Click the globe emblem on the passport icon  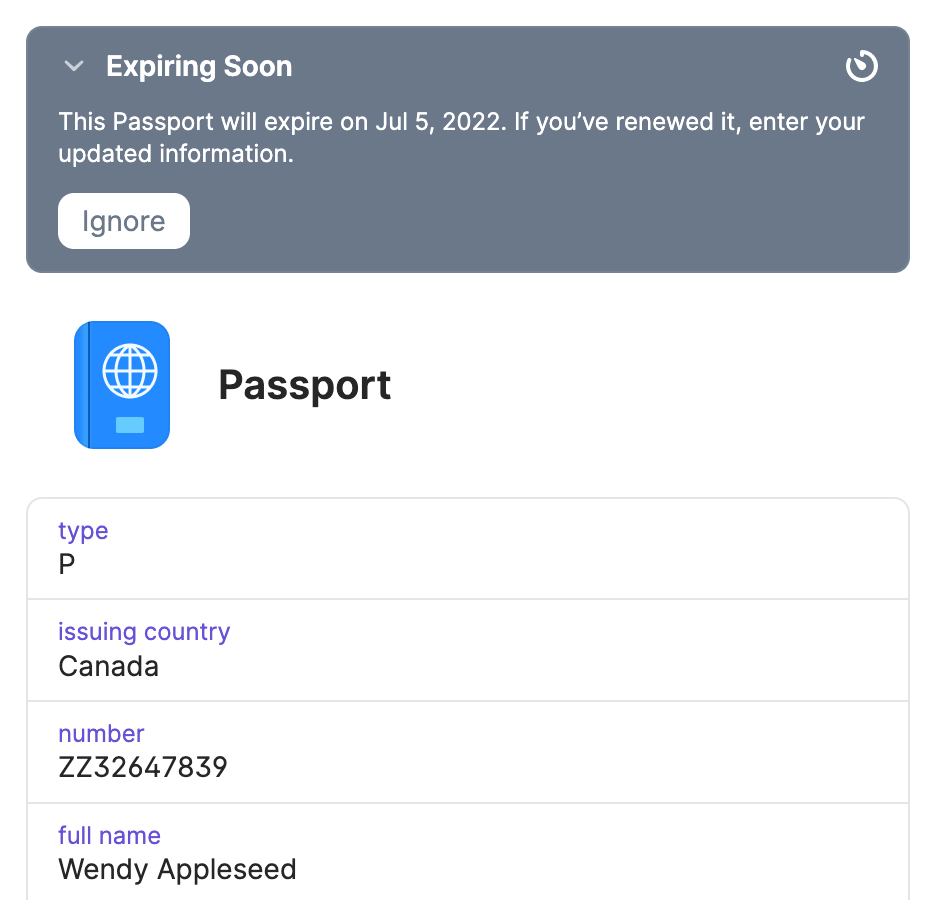[130, 371]
